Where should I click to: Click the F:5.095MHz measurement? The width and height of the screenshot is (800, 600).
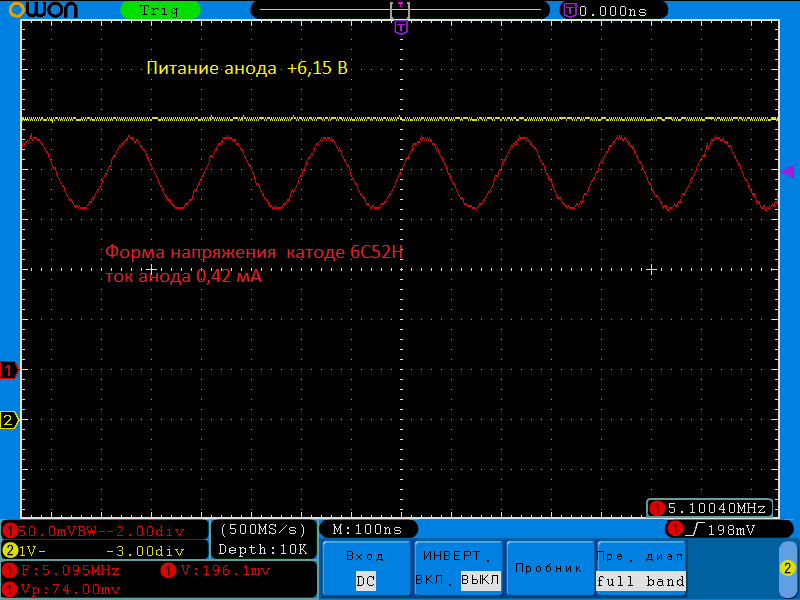coord(62,570)
